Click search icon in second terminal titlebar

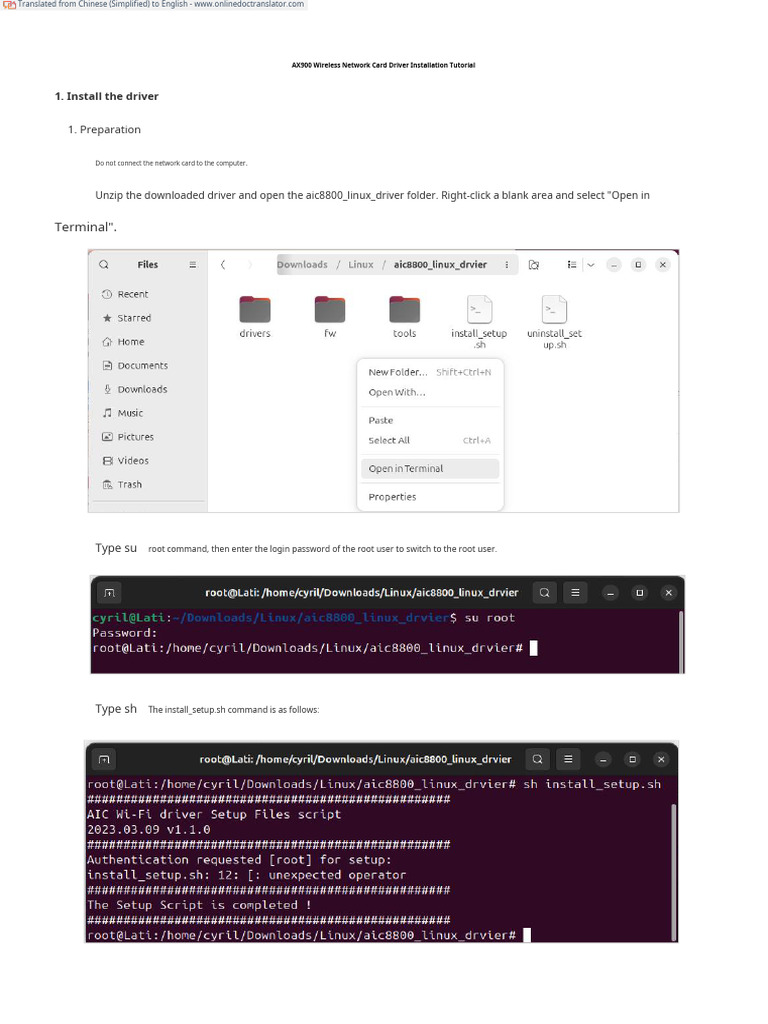pos(537,760)
